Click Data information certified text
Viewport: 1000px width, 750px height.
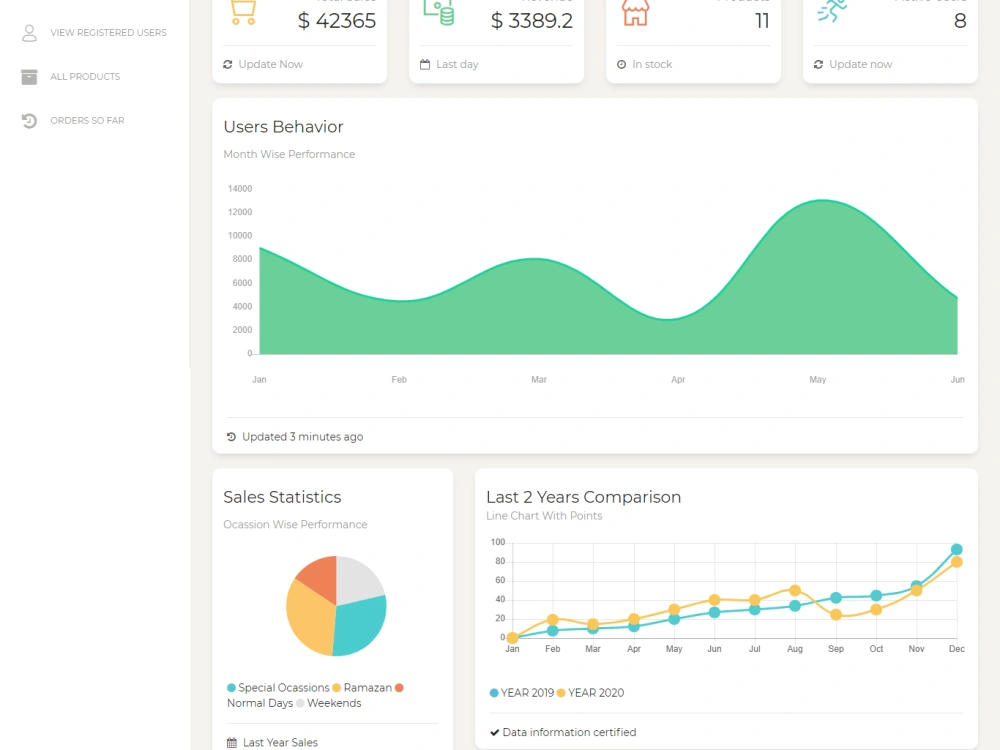coord(570,733)
